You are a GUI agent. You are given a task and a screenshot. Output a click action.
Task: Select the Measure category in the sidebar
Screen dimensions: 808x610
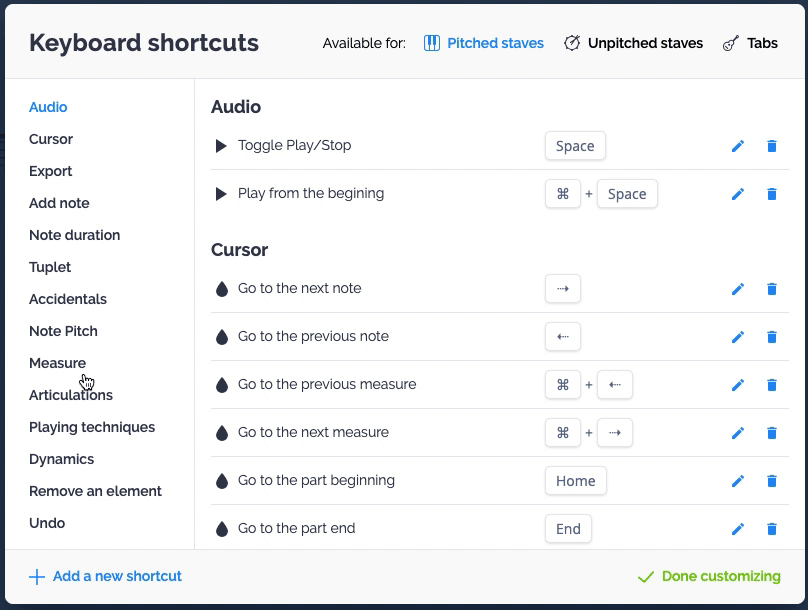[57, 363]
